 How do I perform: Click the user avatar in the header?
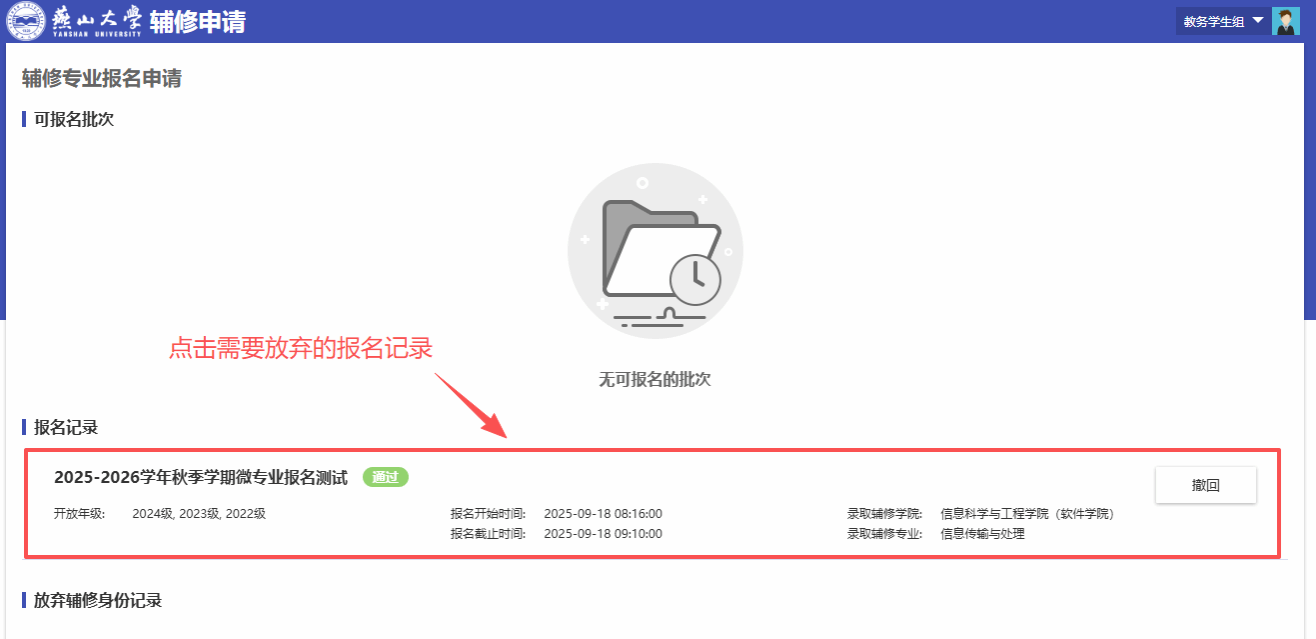(1285, 21)
